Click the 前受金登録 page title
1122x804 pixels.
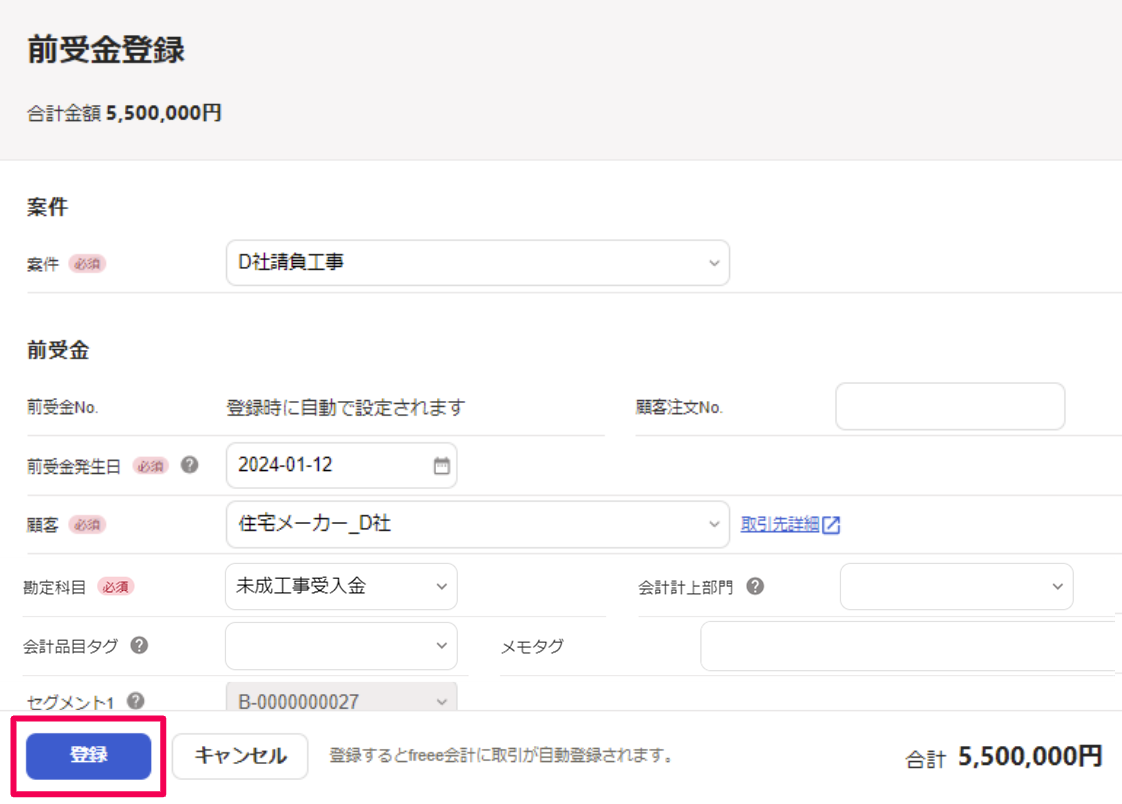[x=106, y=50]
